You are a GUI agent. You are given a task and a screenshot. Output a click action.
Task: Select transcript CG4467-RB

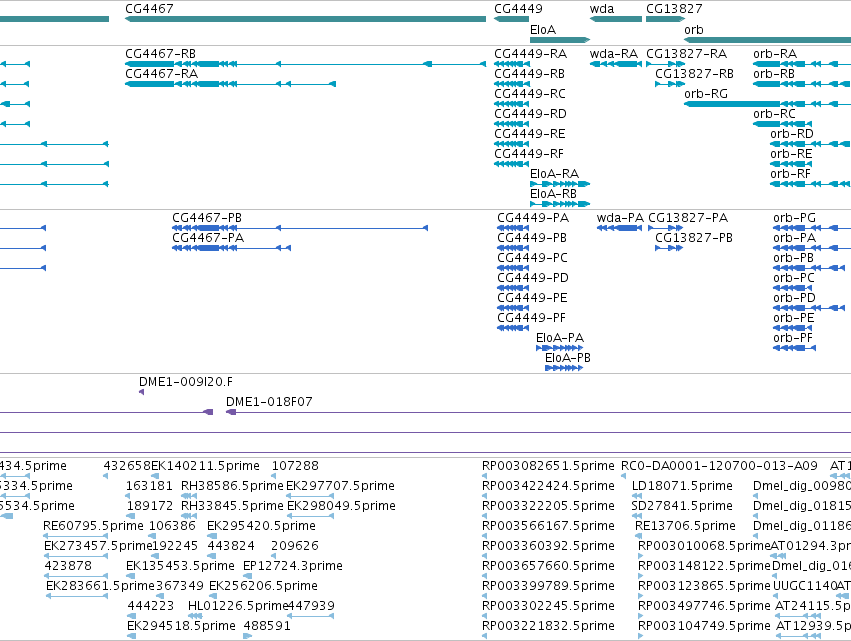306,64
